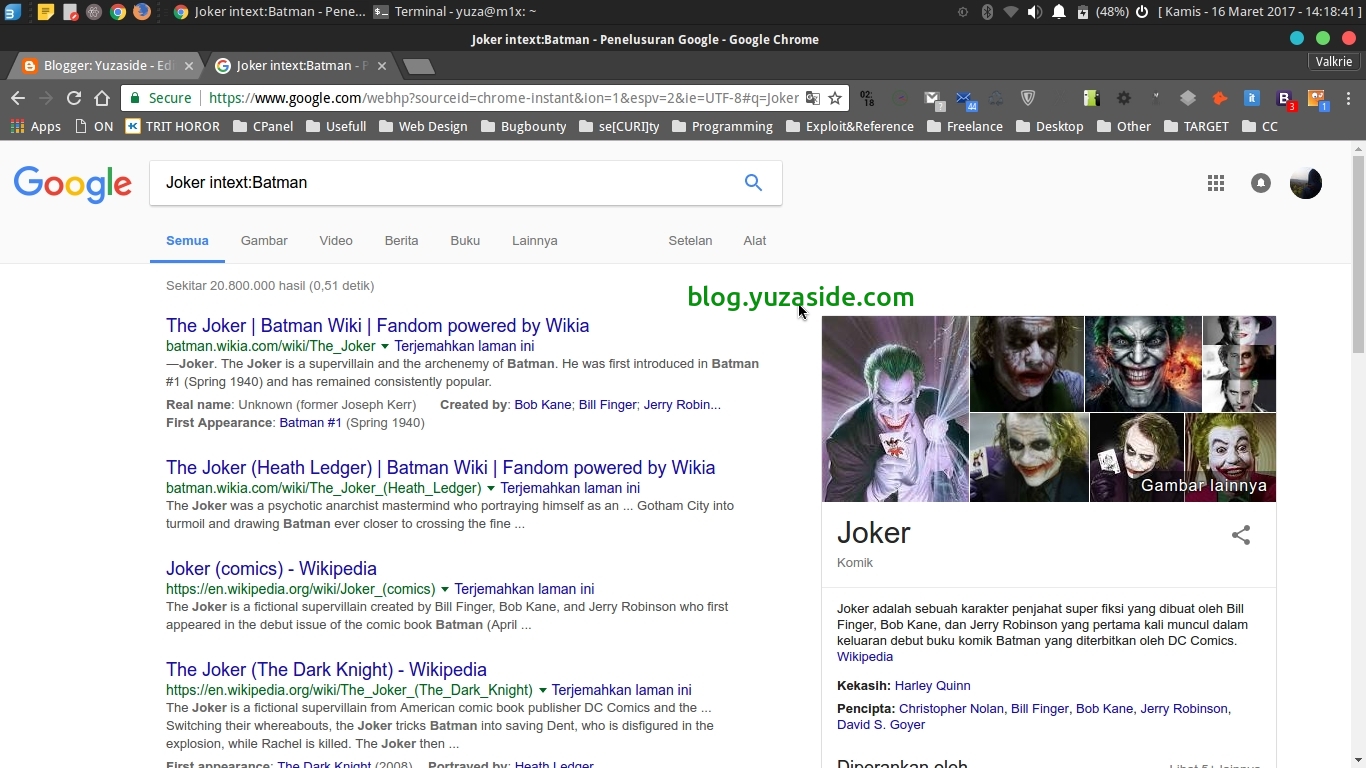Expand dropdown next to Joker_(comics) Wikipedia URL
Viewport: 1366px width, 768px height.
tap(445, 589)
